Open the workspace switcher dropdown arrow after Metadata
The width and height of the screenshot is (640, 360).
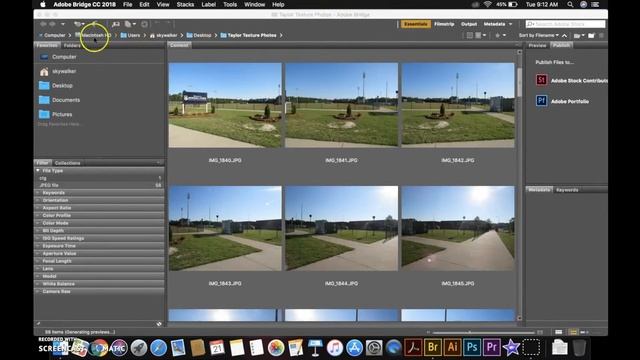point(510,24)
